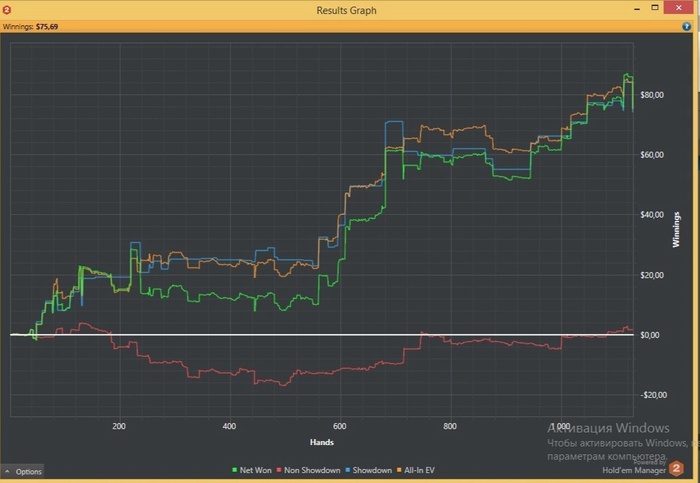Click the red Non Showdown legend swatch
The width and height of the screenshot is (700, 483).
279,470
